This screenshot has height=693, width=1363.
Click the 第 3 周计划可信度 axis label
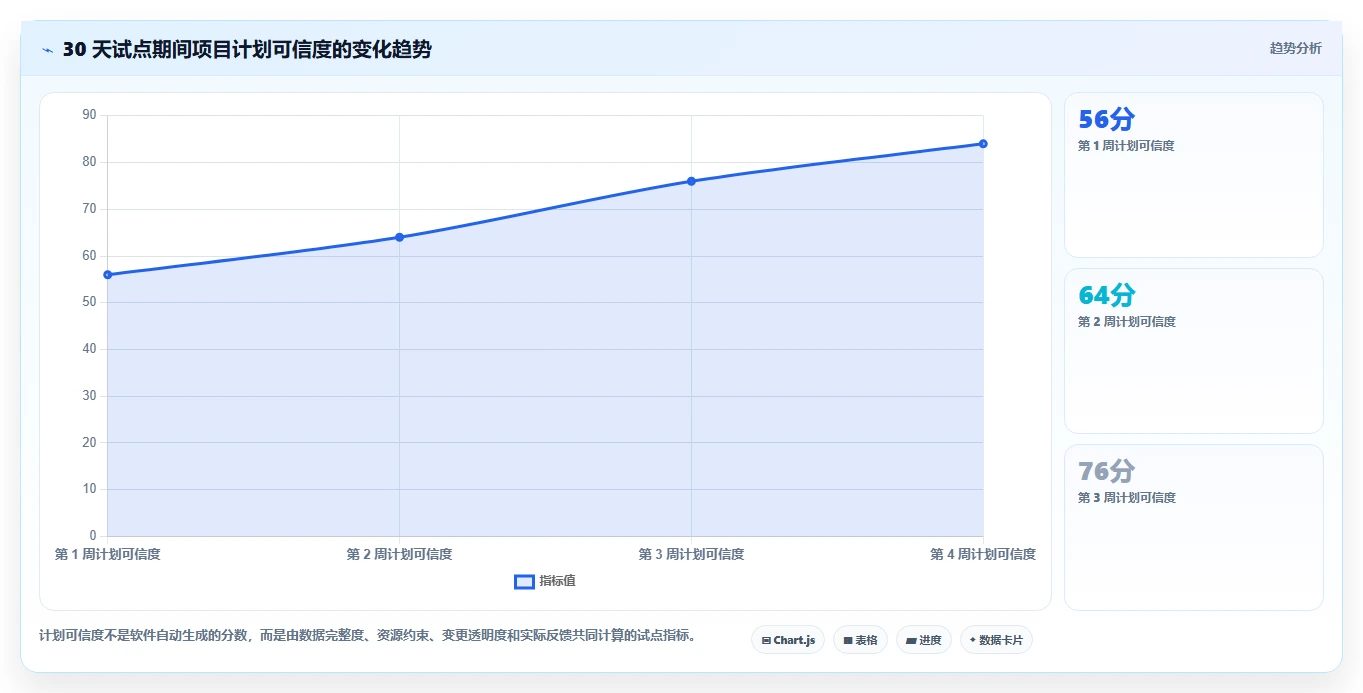coord(691,554)
